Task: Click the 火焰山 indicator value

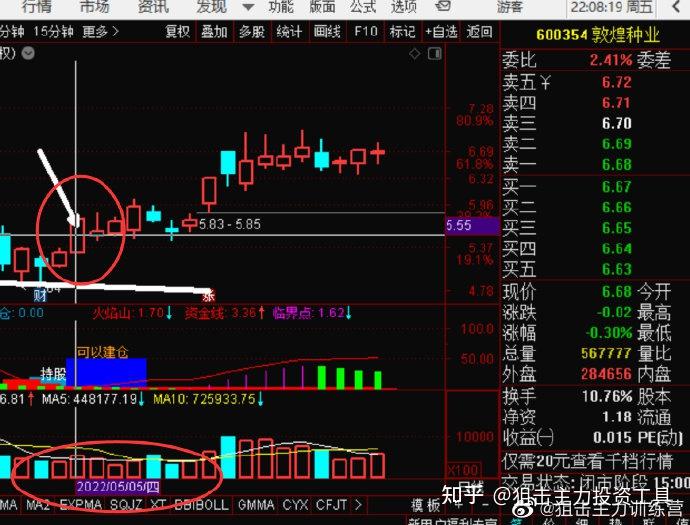Action: 132,313
